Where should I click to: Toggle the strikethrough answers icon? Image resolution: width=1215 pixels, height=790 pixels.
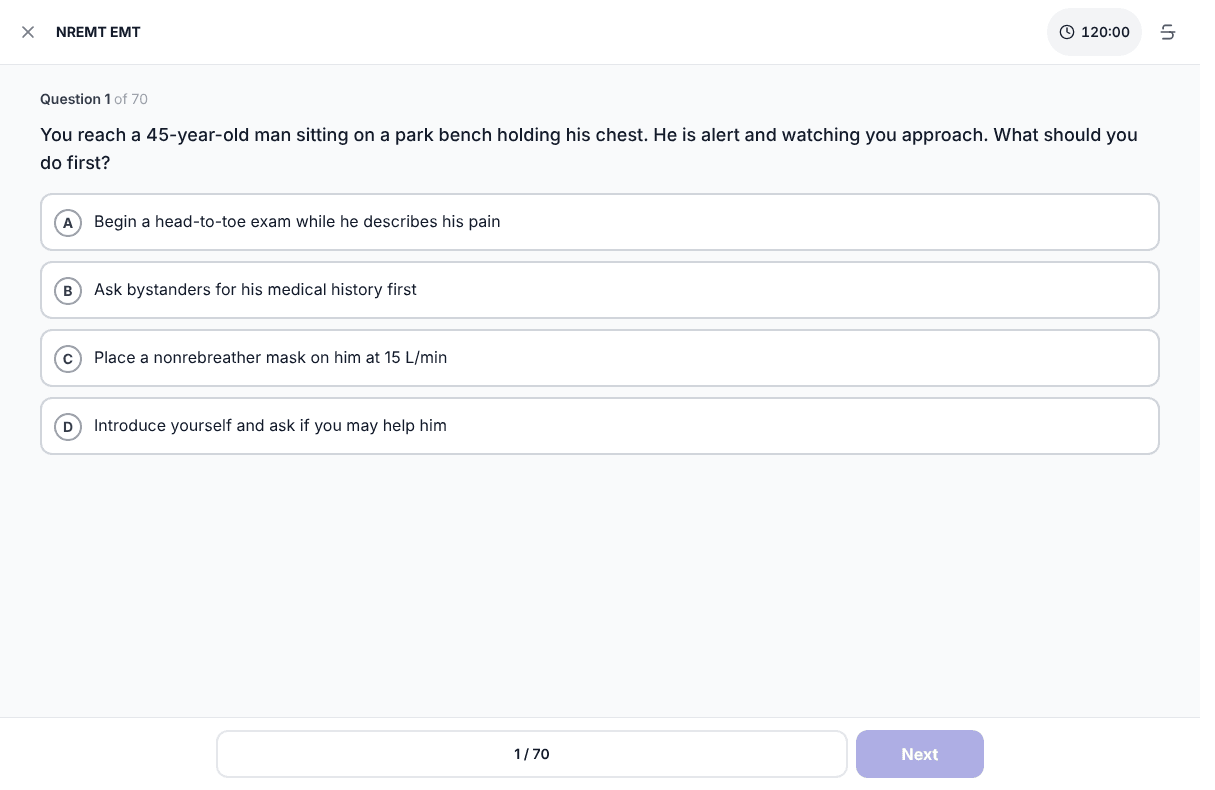[x=1167, y=32]
